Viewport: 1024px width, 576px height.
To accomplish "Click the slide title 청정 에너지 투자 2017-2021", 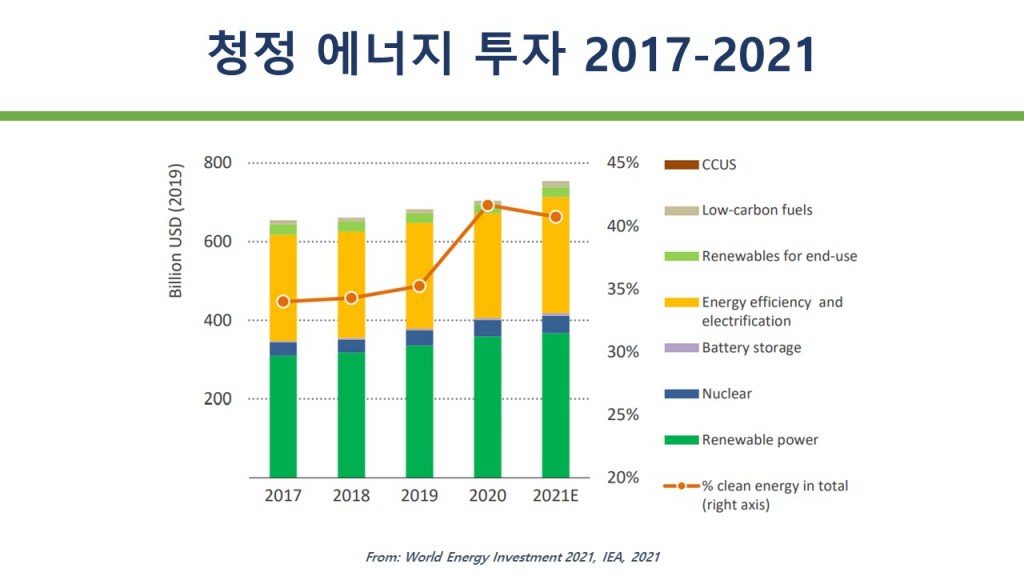I will click(x=511, y=54).
